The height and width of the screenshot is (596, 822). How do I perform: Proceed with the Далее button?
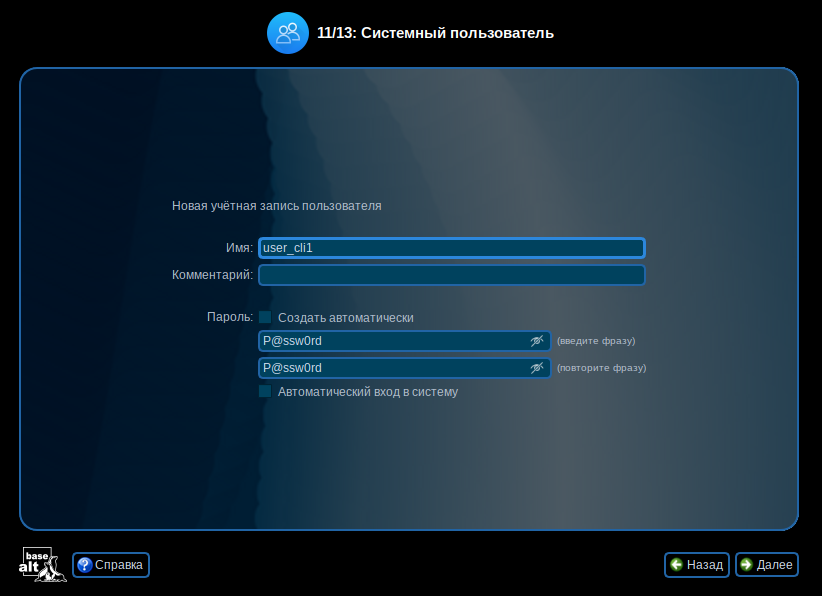pos(767,565)
